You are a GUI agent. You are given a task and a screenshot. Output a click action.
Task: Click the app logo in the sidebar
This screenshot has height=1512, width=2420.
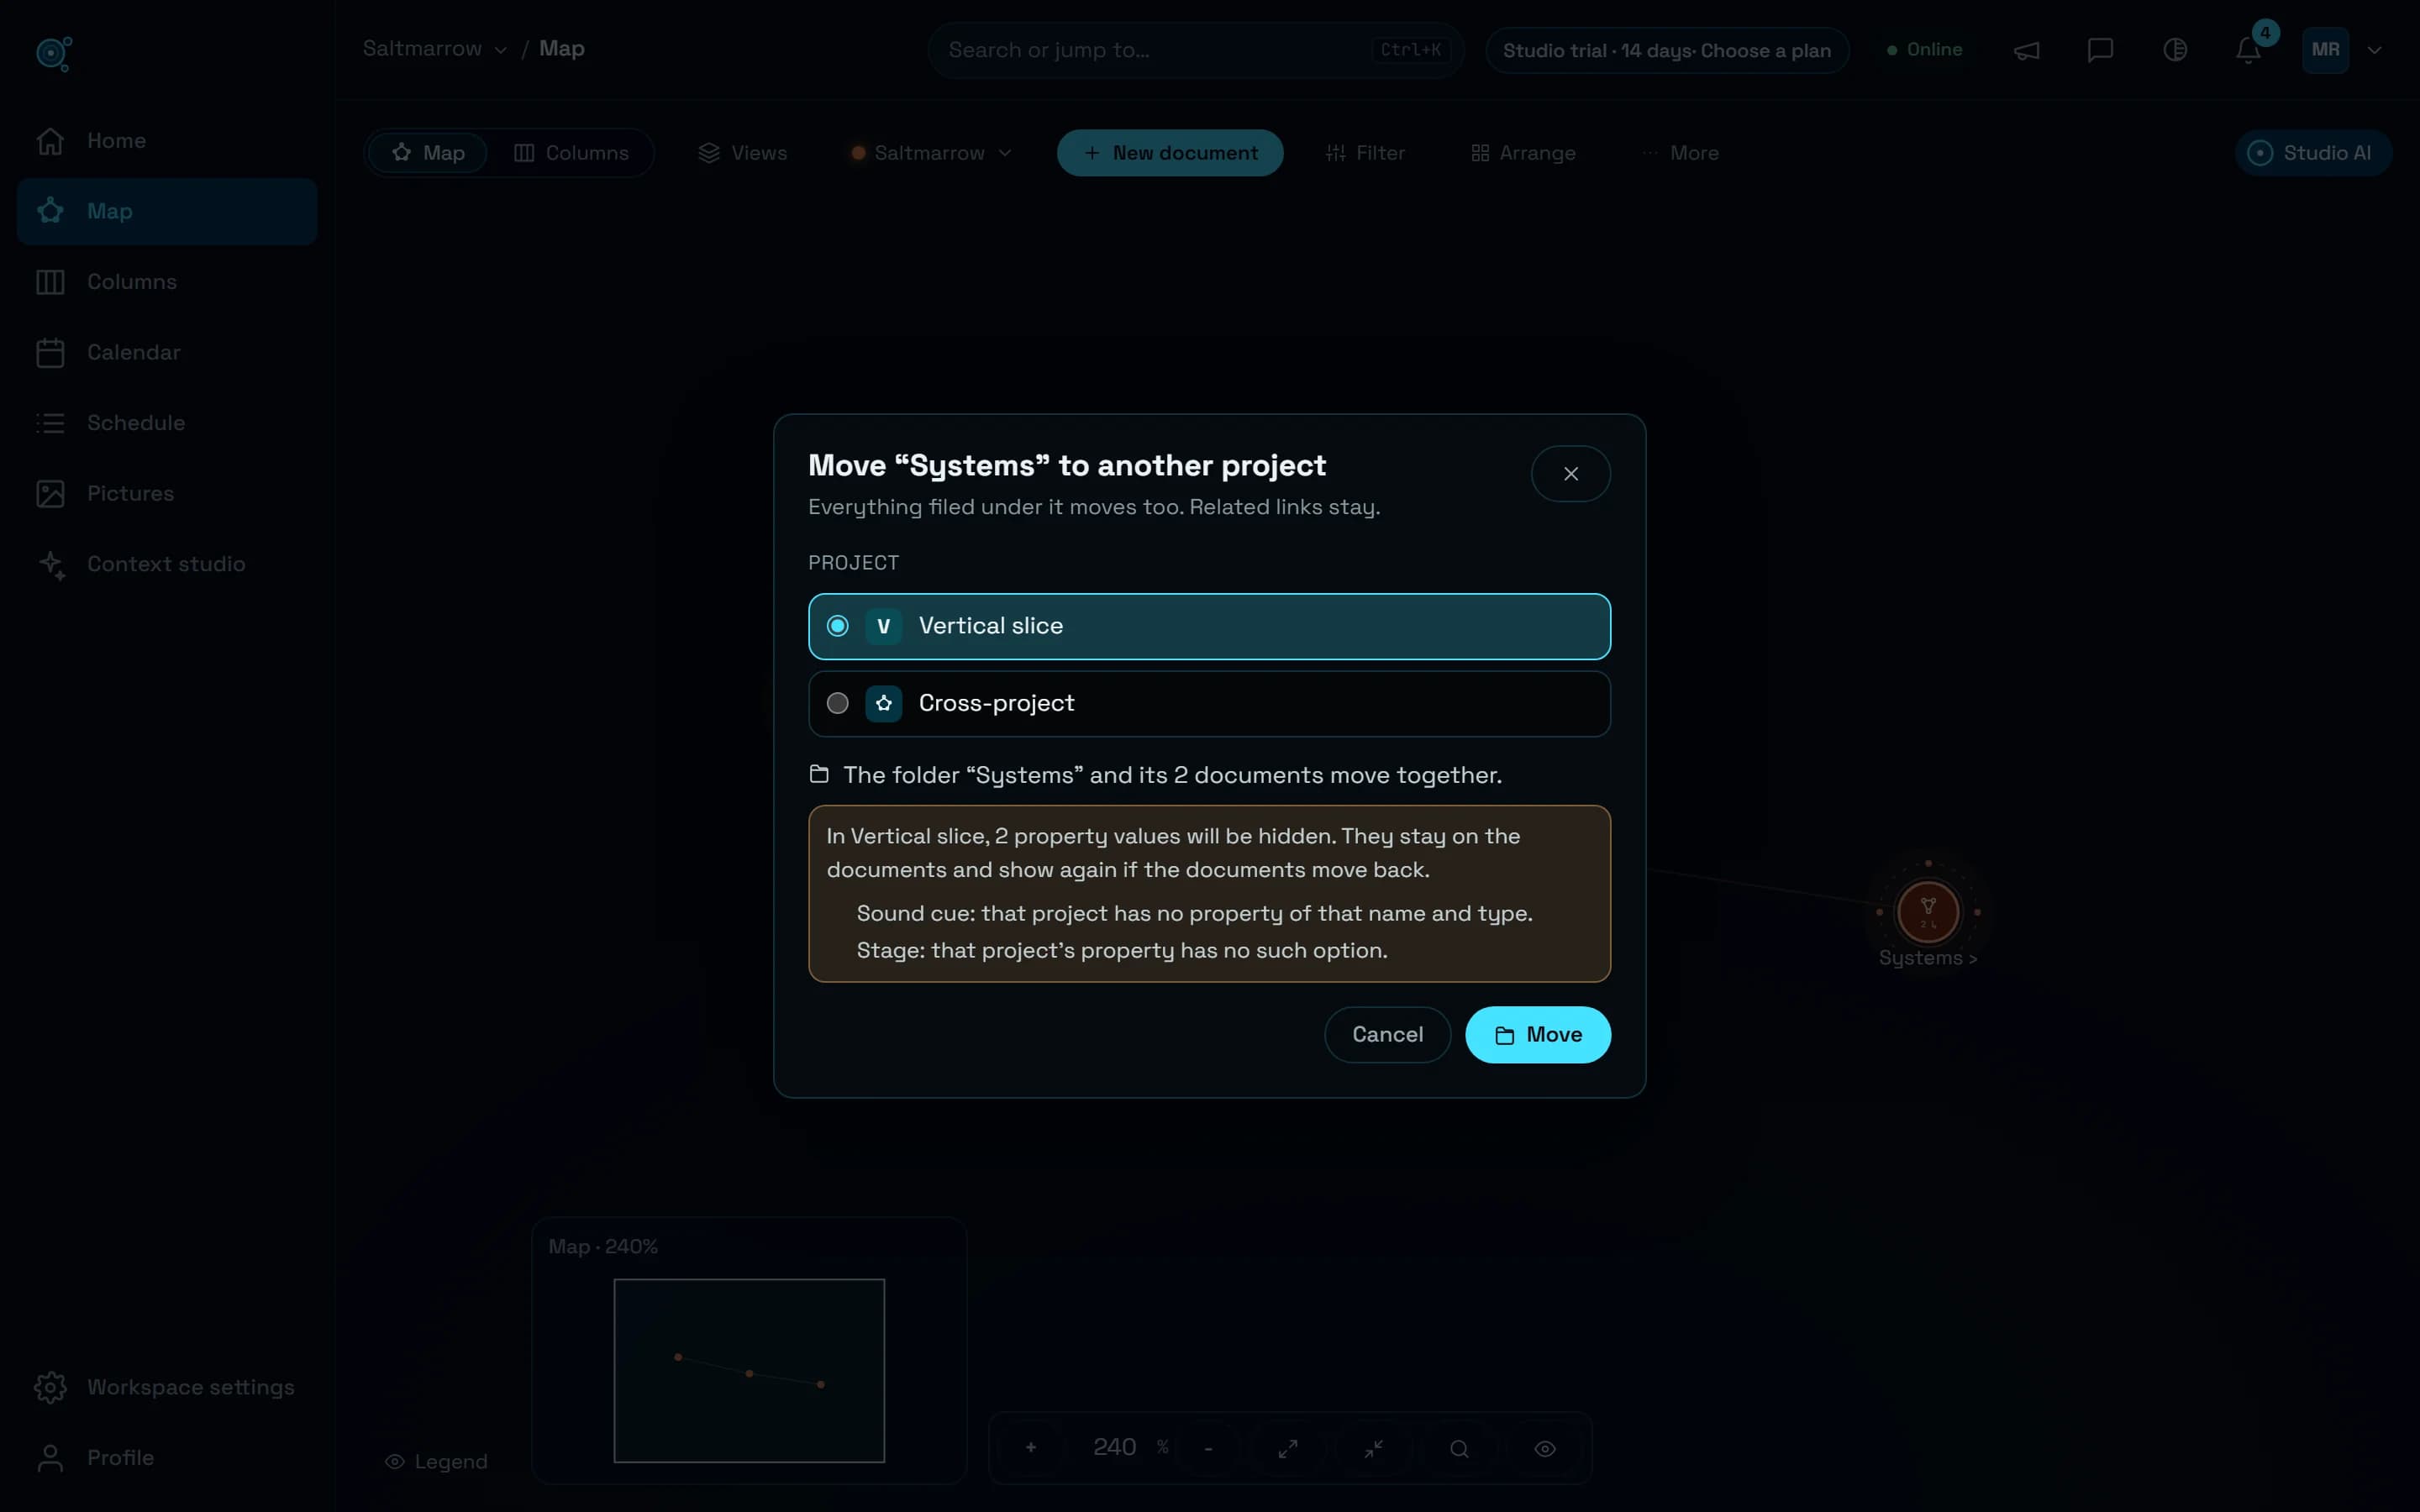tap(54, 53)
